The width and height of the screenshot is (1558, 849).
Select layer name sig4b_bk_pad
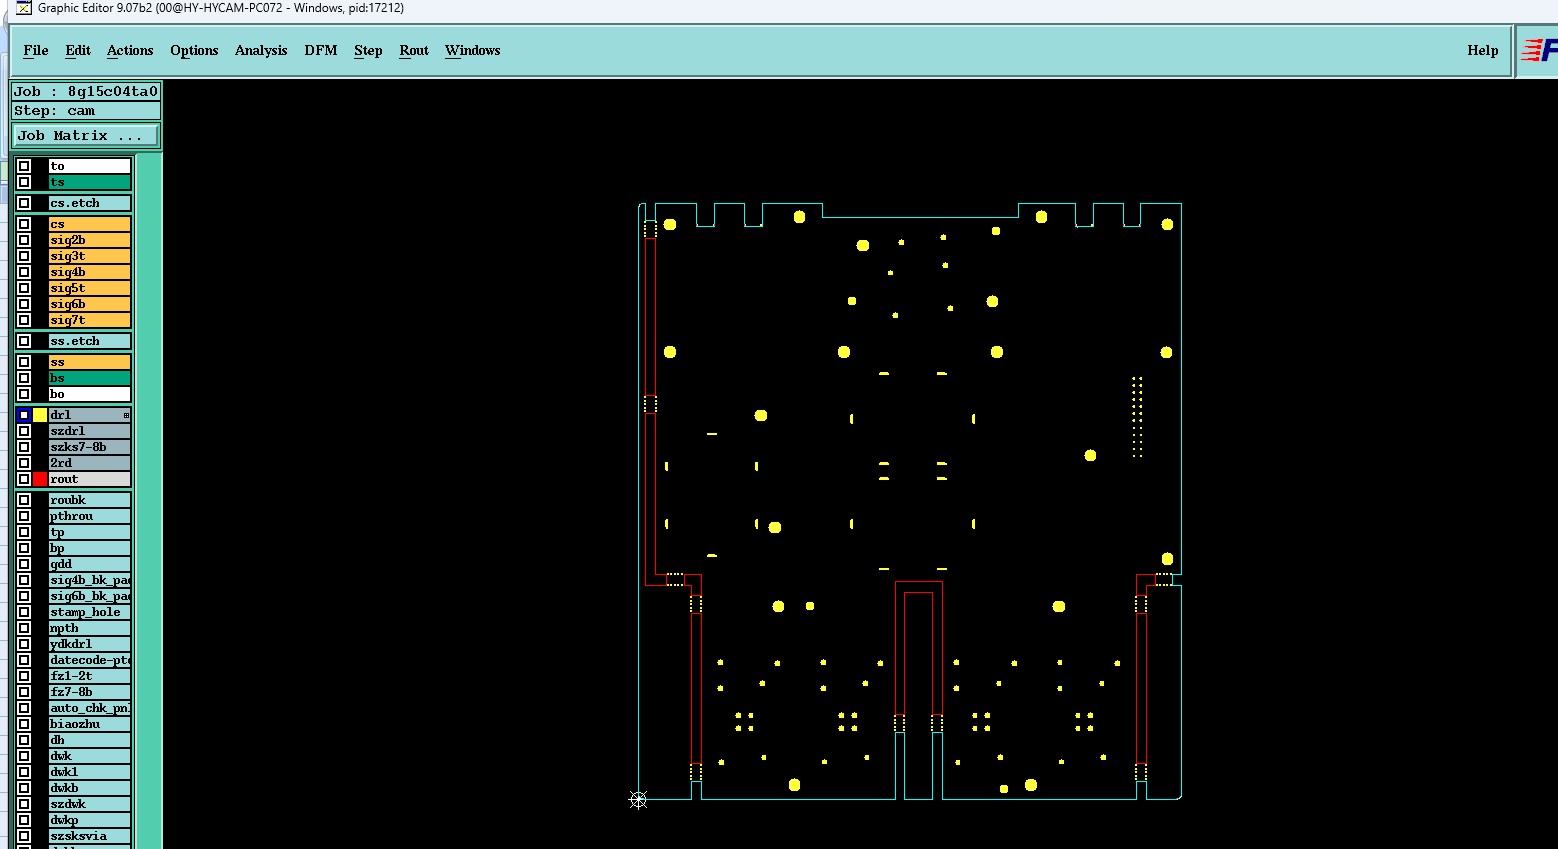point(90,580)
